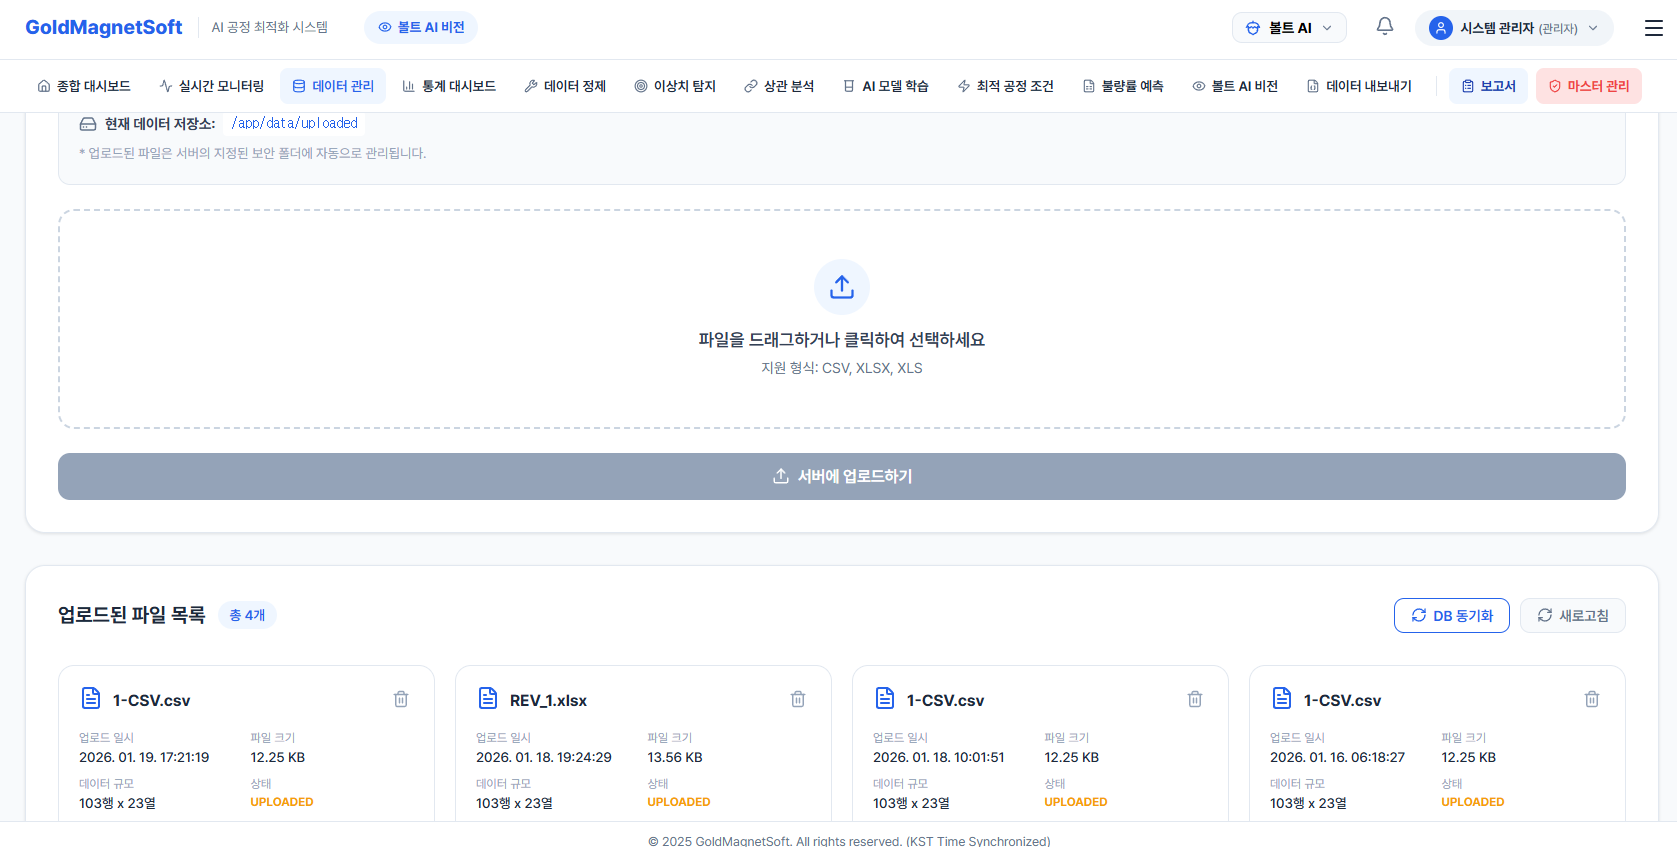Open the hamburger menu icon
1677x847 pixels.
tap(1653, 28)
